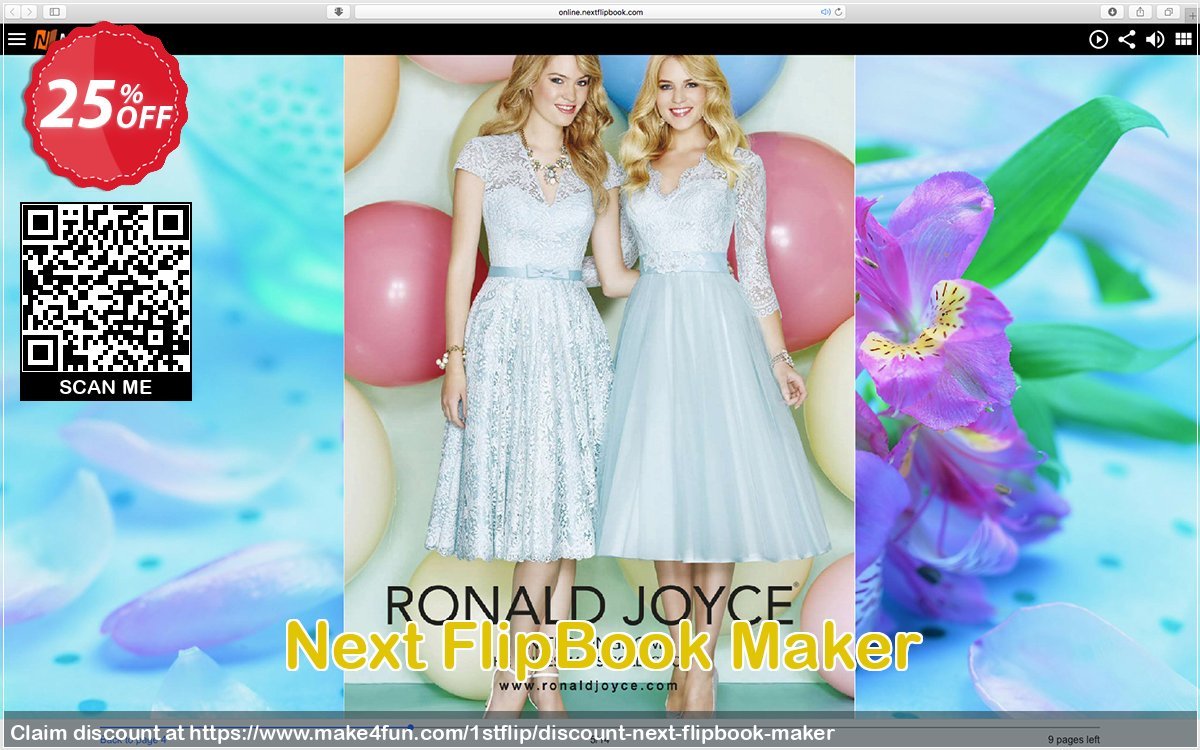1200x750 pixels.
Task: Show page thumbnails with the grid icon
Action: tap(1183, 39)
